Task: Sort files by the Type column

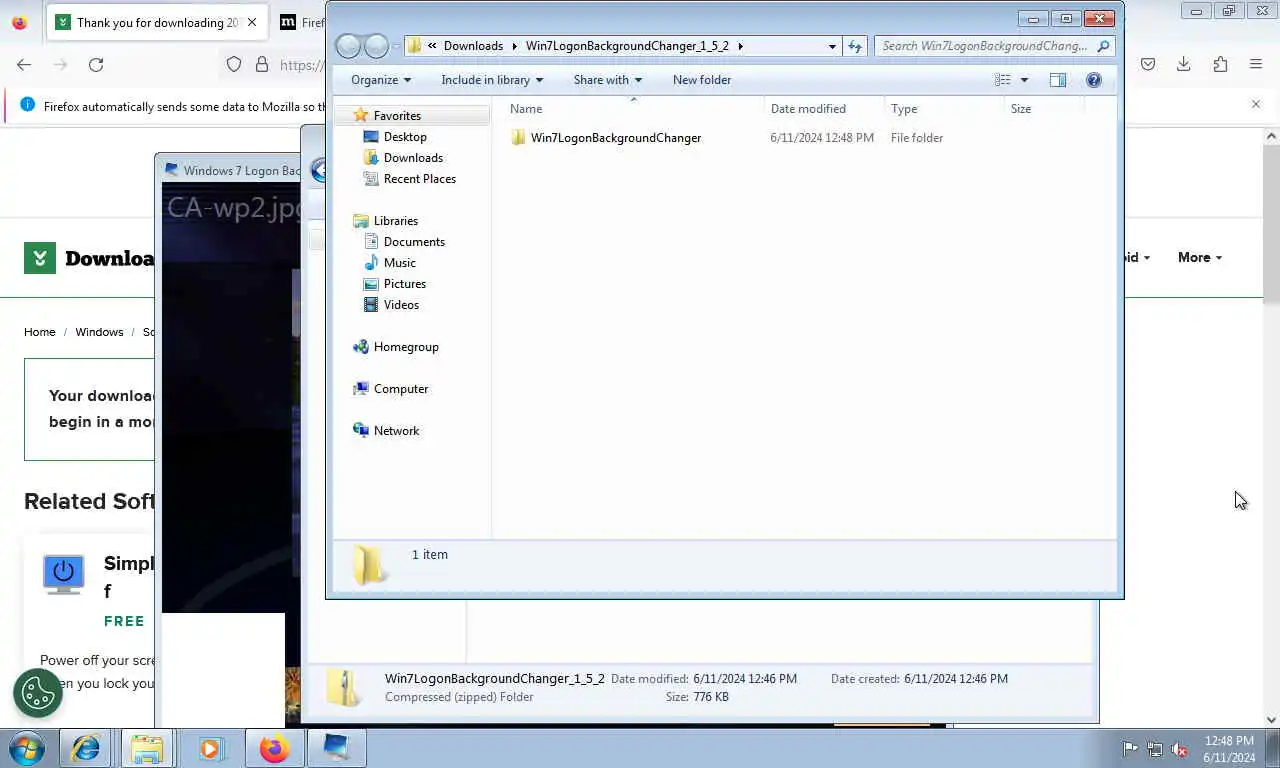Action: coord(945,109)
